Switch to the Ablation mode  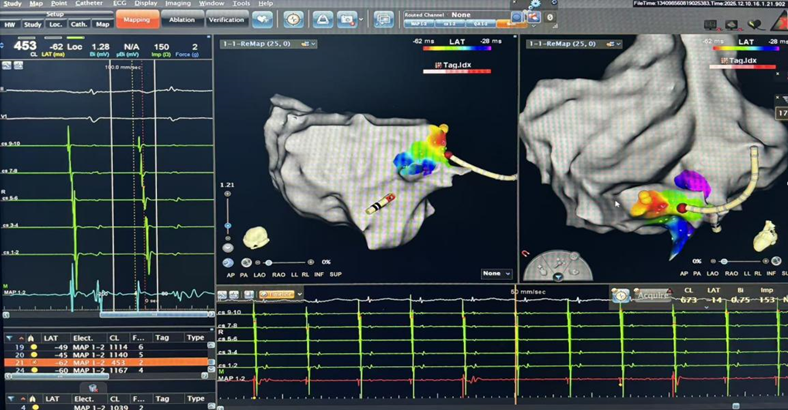click(182, 19)
